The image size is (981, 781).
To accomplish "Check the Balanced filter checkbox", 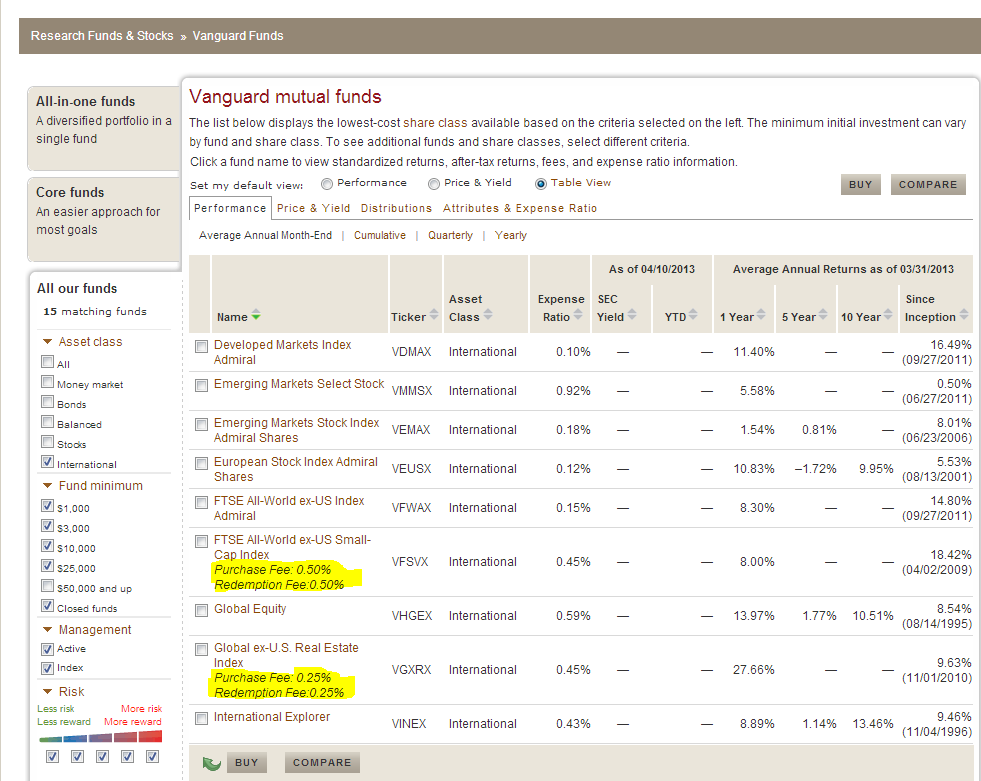I will pyautogui.click(x=48, y=422).
